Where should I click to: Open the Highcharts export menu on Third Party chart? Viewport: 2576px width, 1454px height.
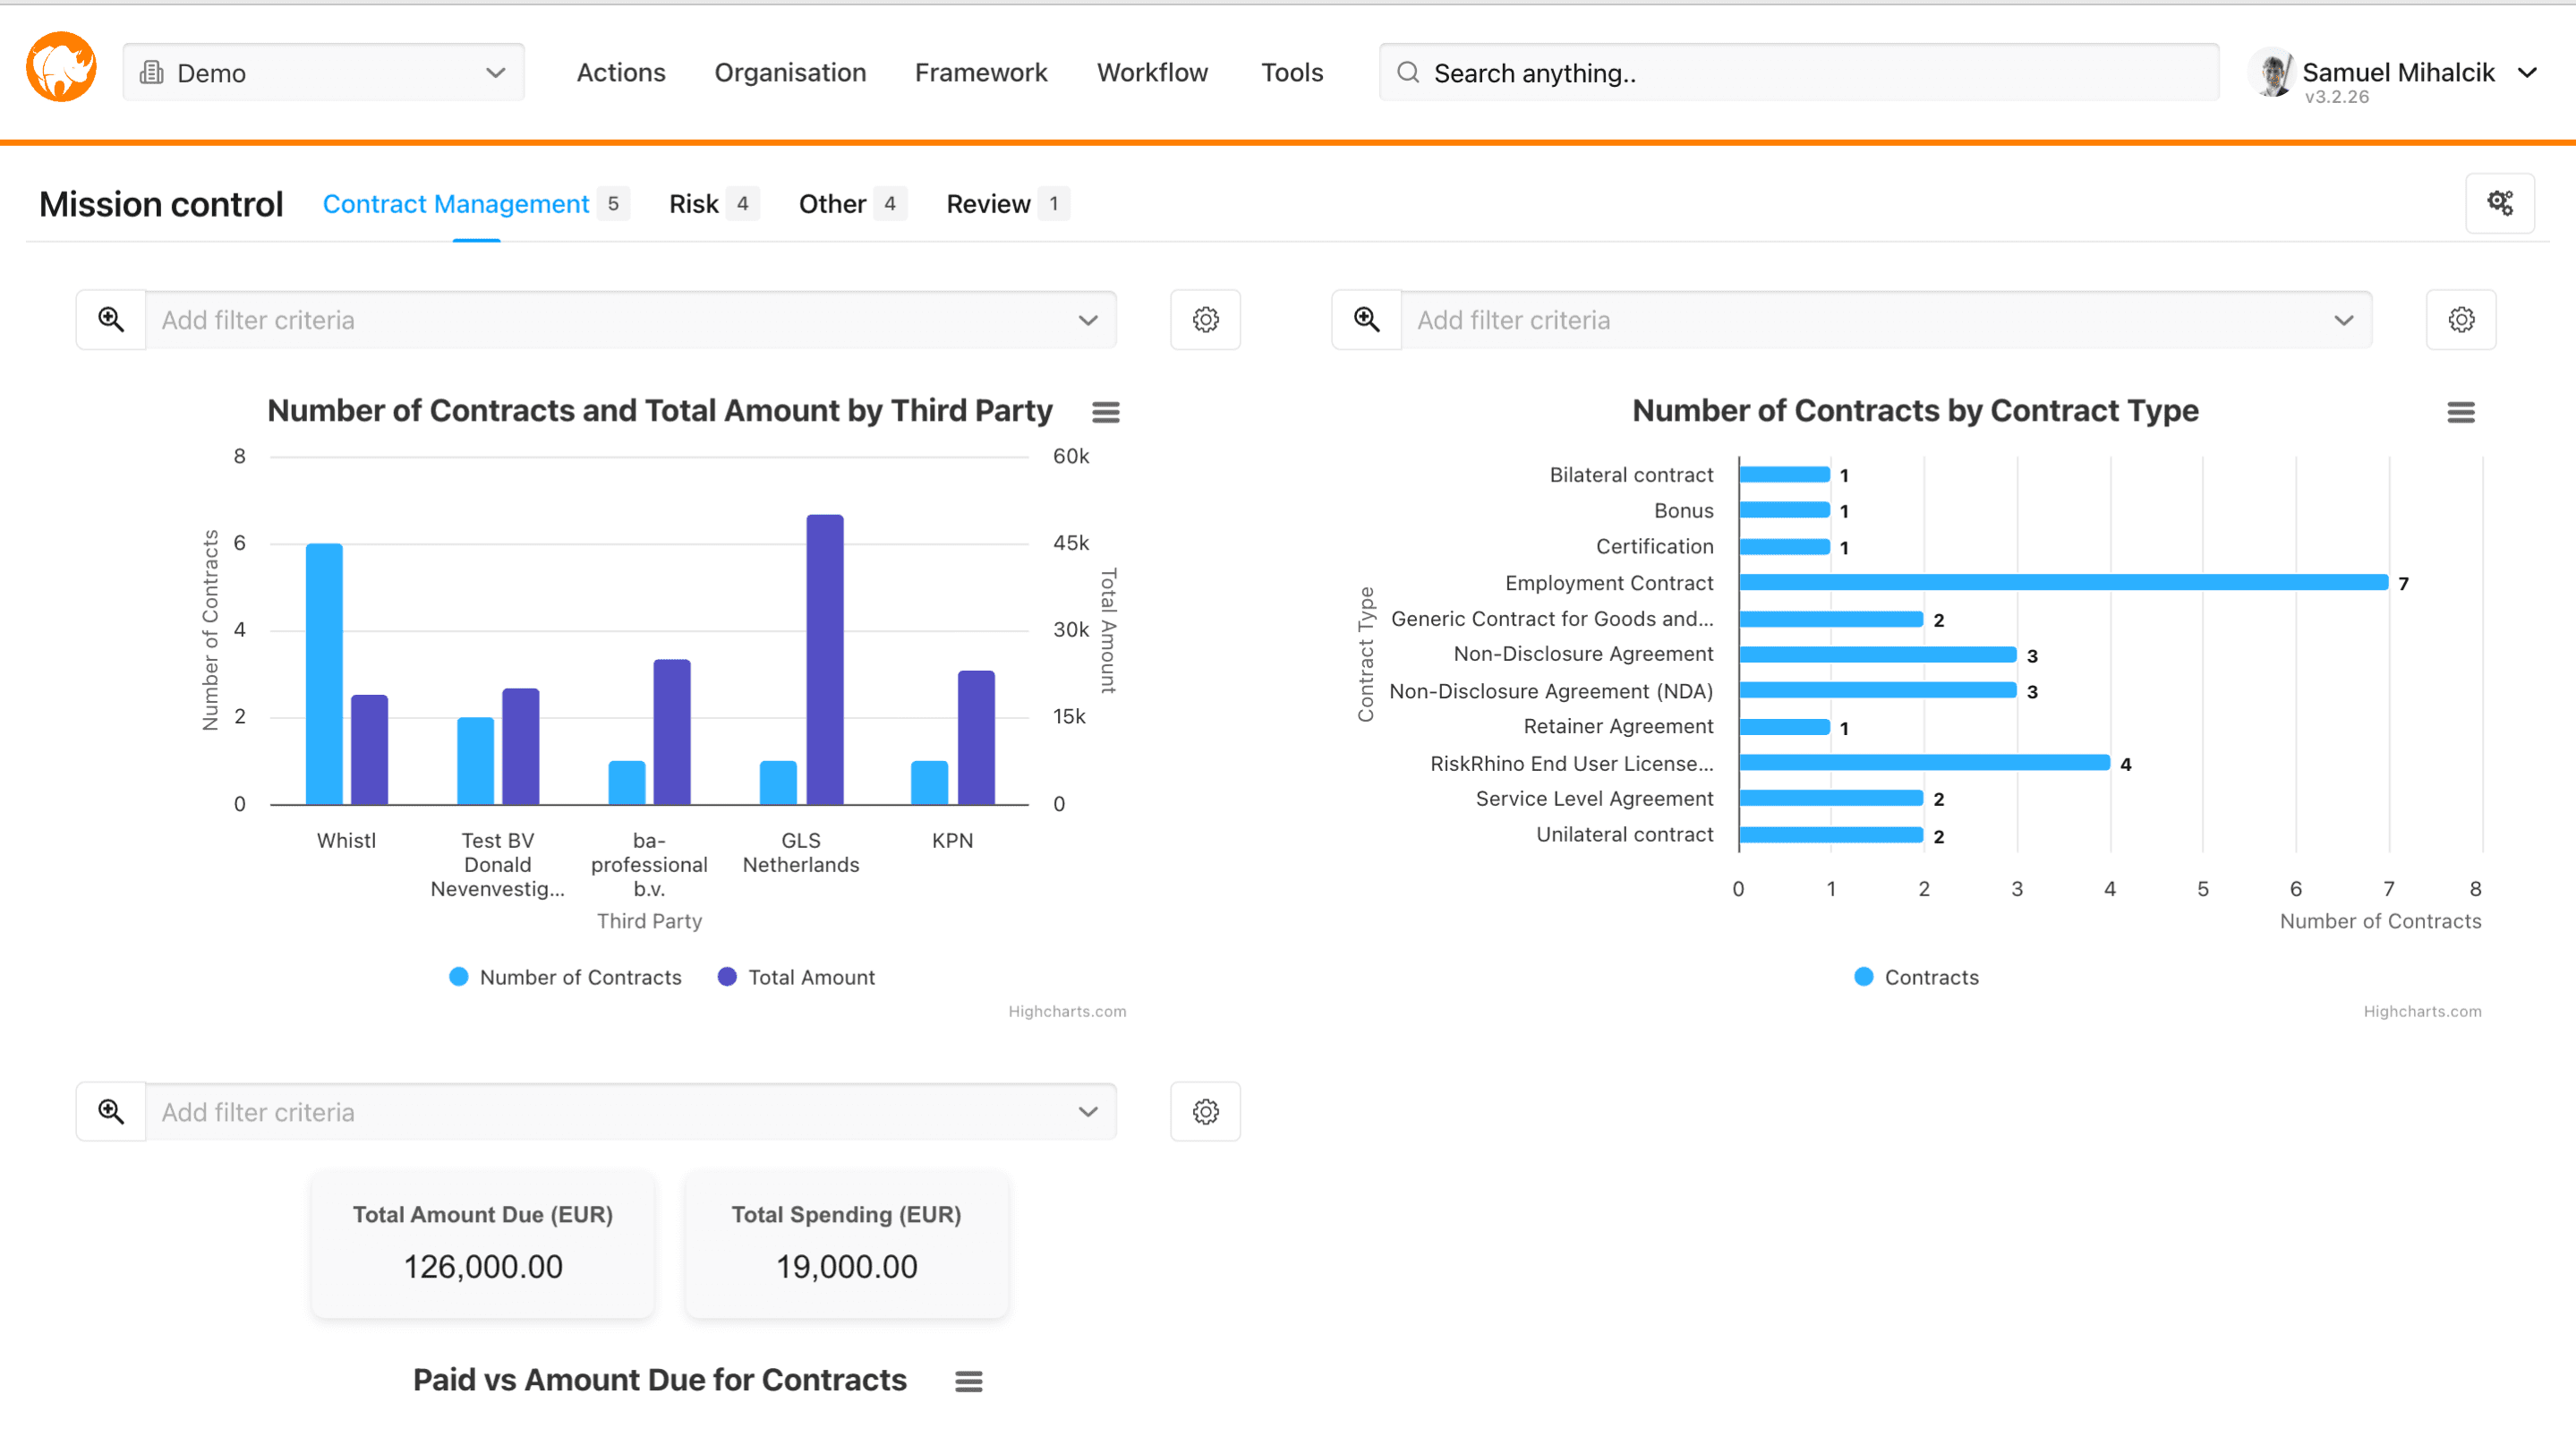pos(1105,411)
